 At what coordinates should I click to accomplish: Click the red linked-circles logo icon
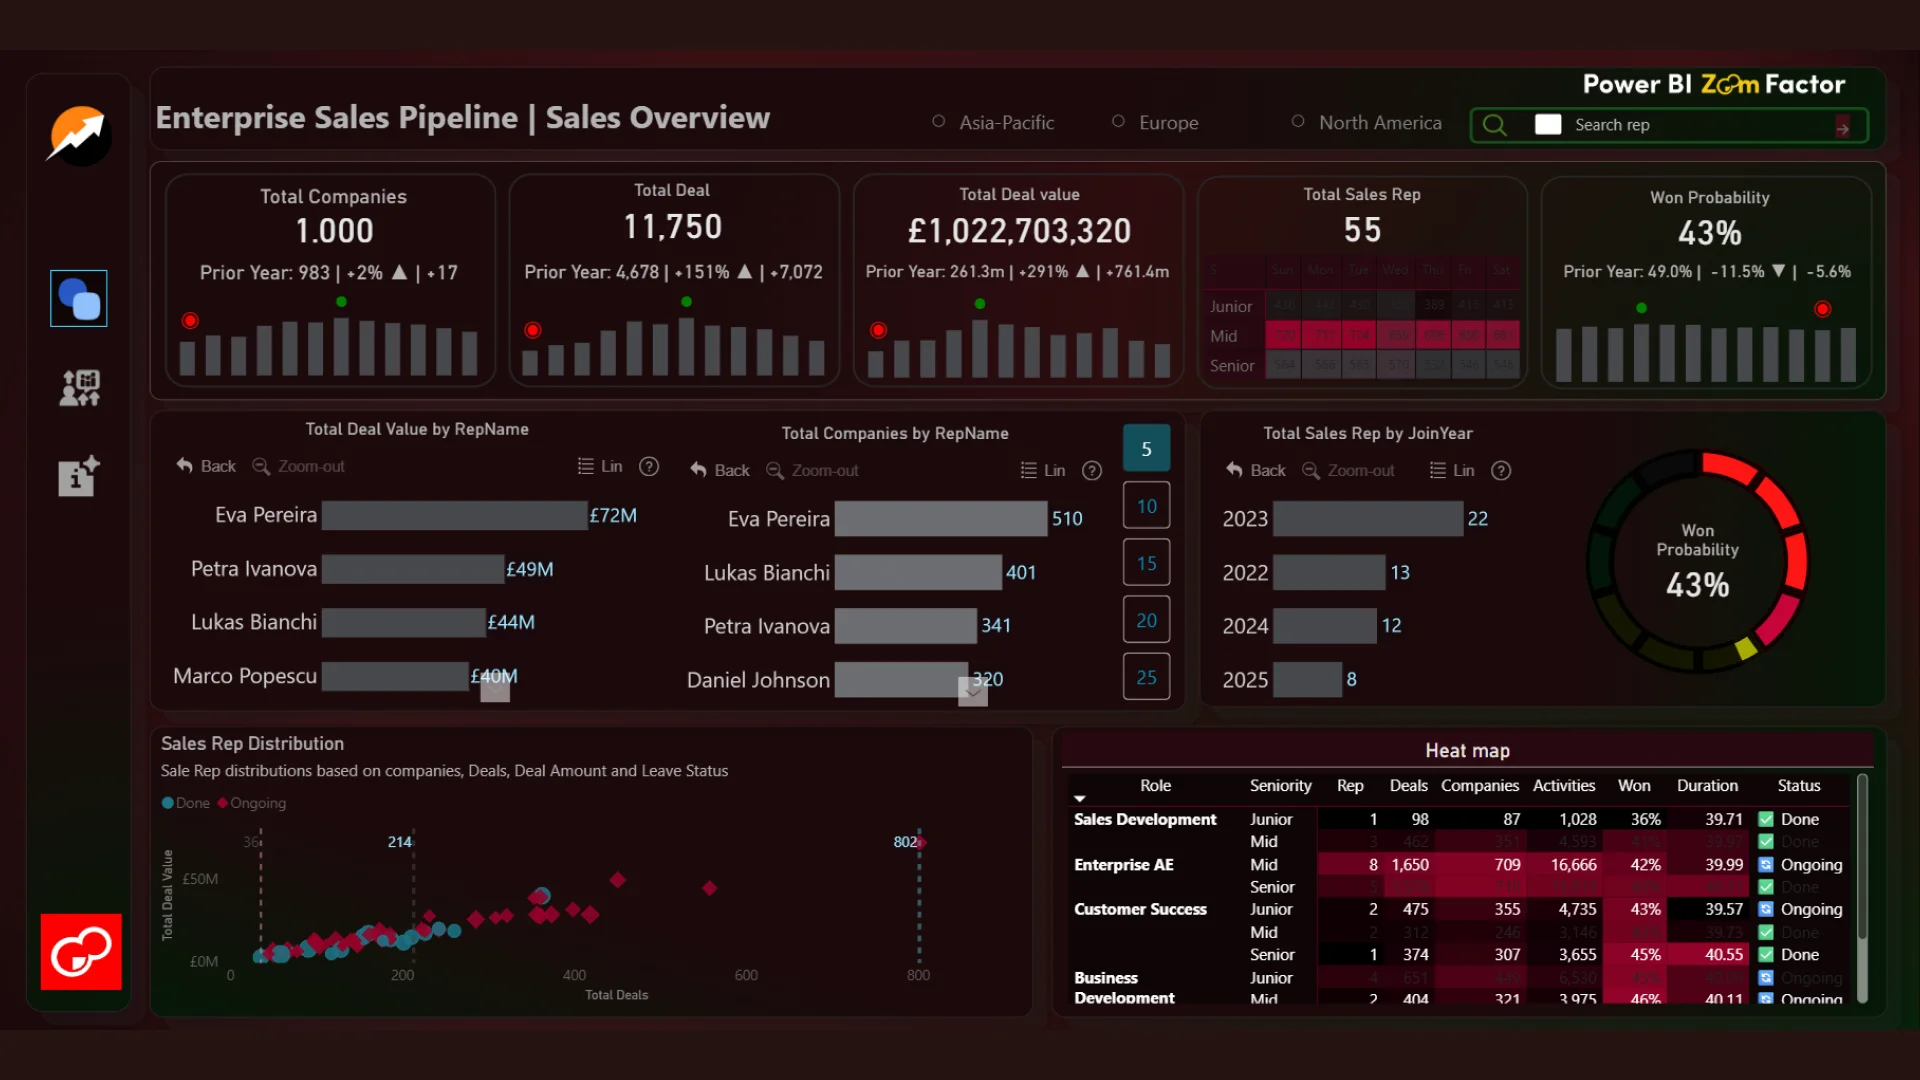coord(81,951)
